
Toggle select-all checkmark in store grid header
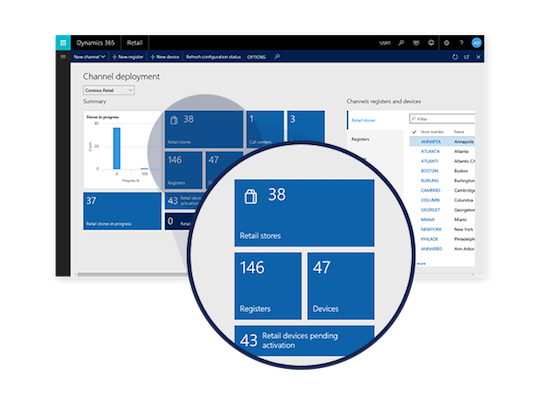tap(414, 132)
